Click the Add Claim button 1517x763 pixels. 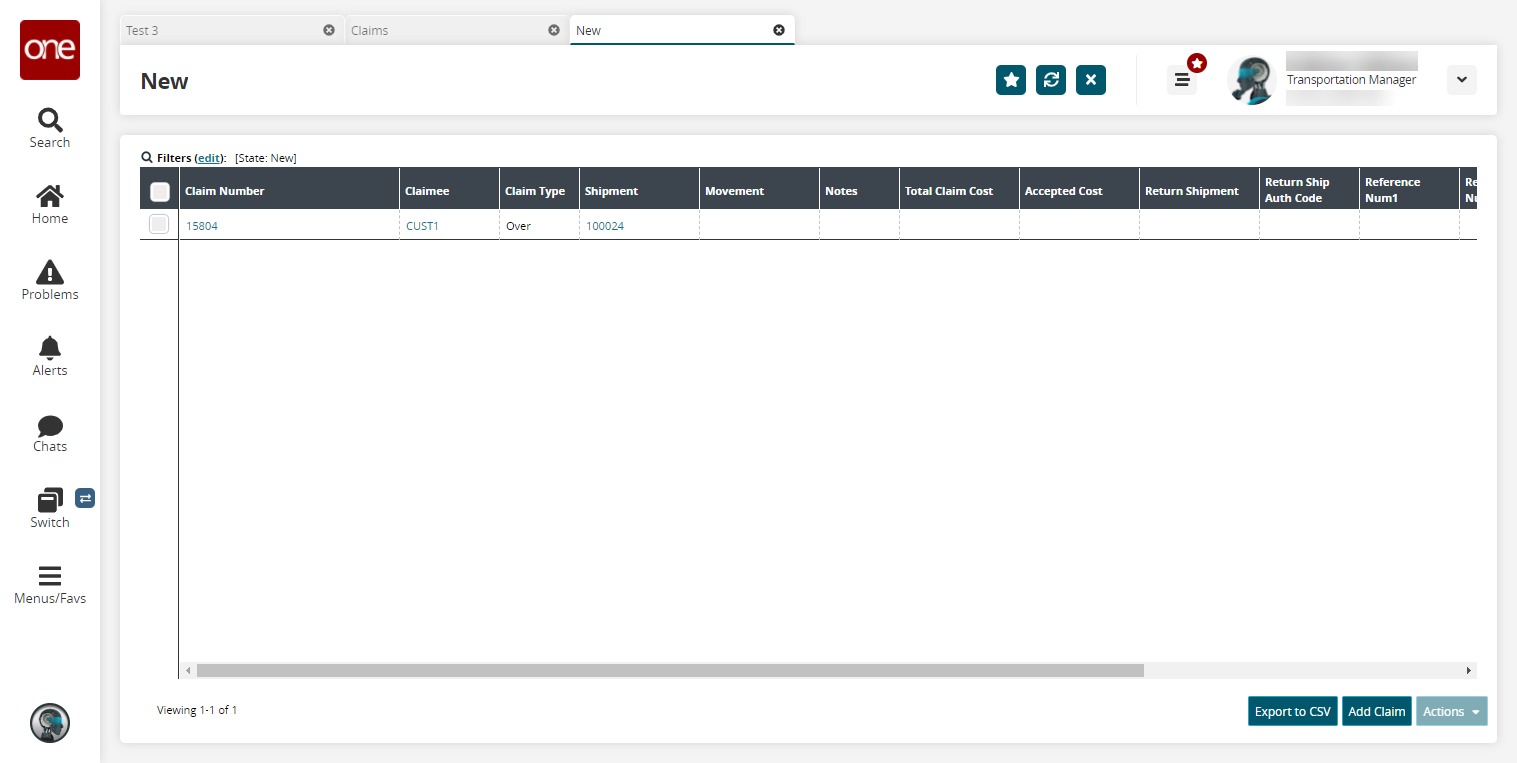click(x=1376, y=711)
